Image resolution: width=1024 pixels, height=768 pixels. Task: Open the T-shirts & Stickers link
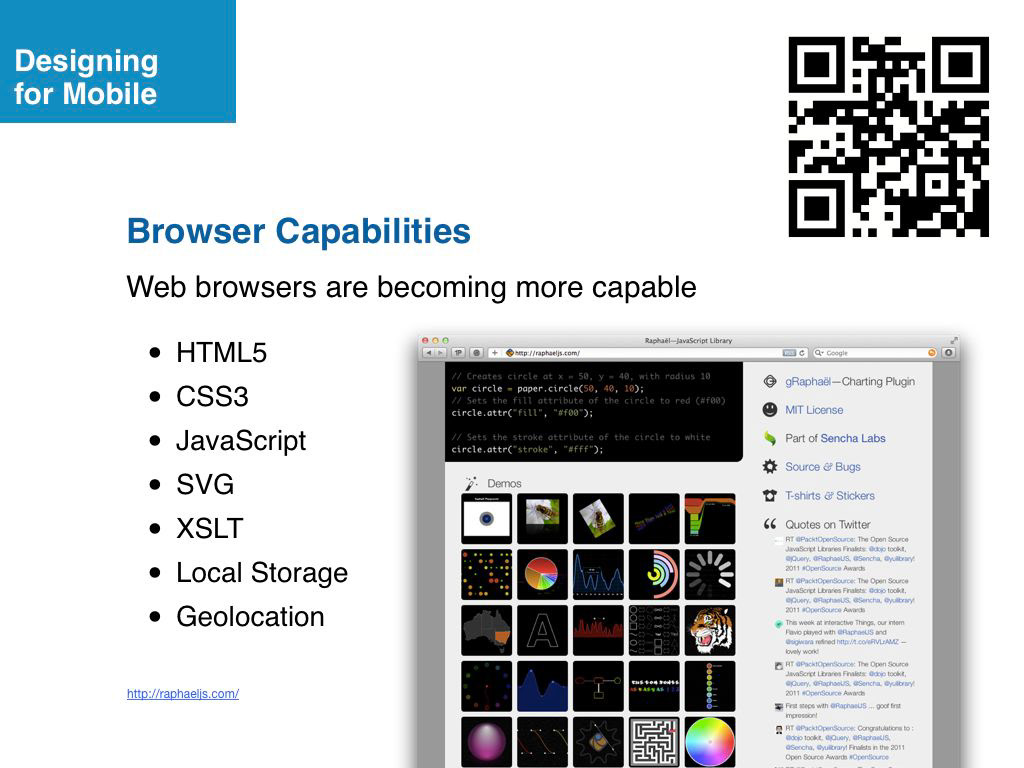point(829,496)
